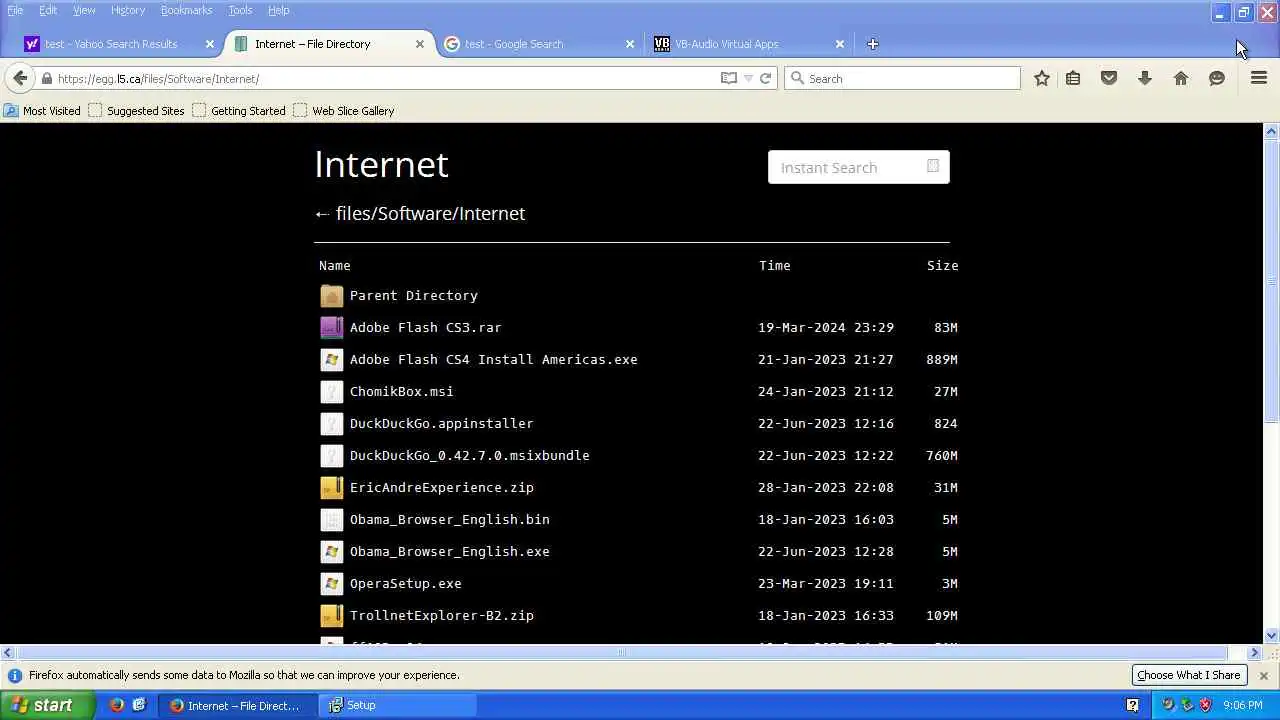Bookmark this page with the star icon

[x=1042, y=78]
